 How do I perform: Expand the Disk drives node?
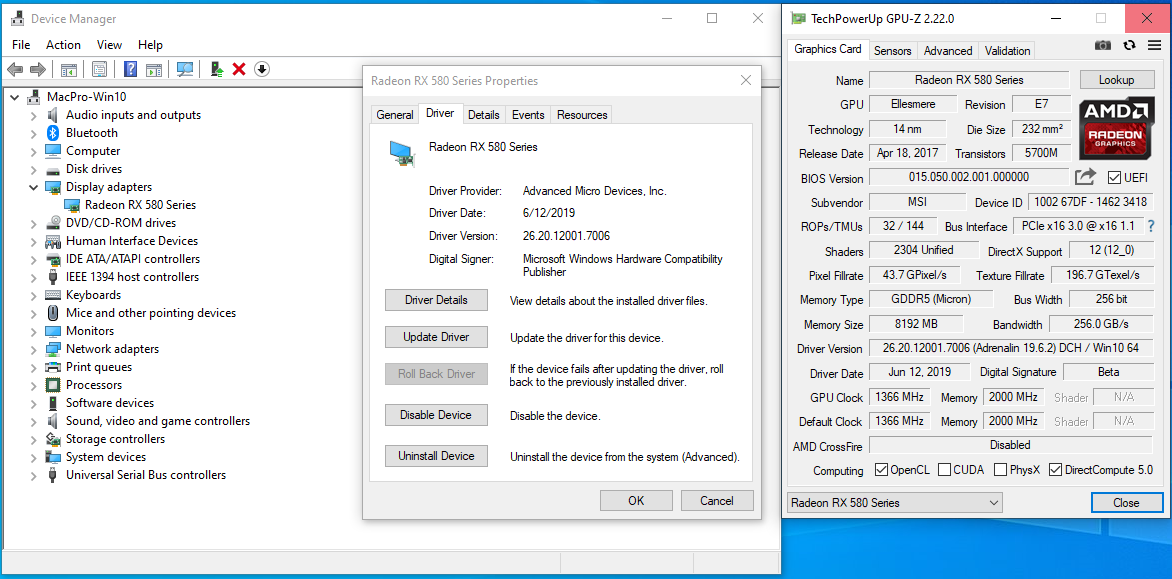34,169
